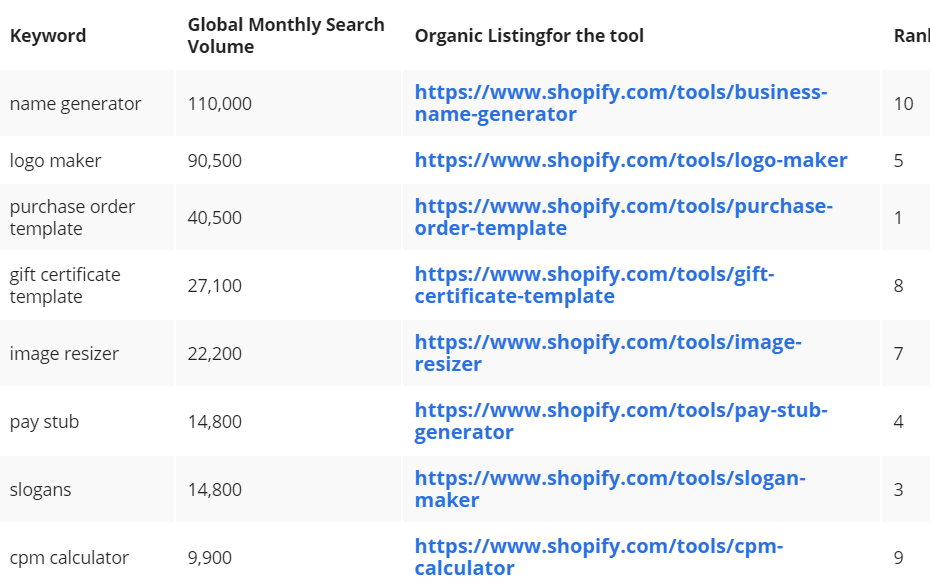Follow the purchase-order-template link
Viewport: 930px width, 587px height.
tap(623, 217)
